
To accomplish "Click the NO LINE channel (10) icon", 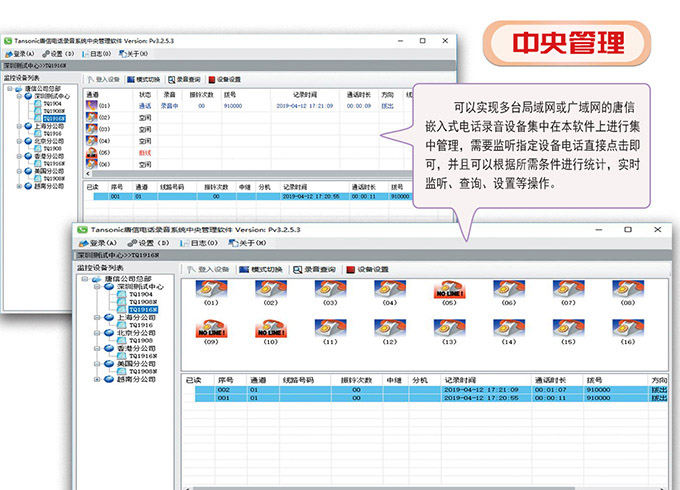I will 271,328.
